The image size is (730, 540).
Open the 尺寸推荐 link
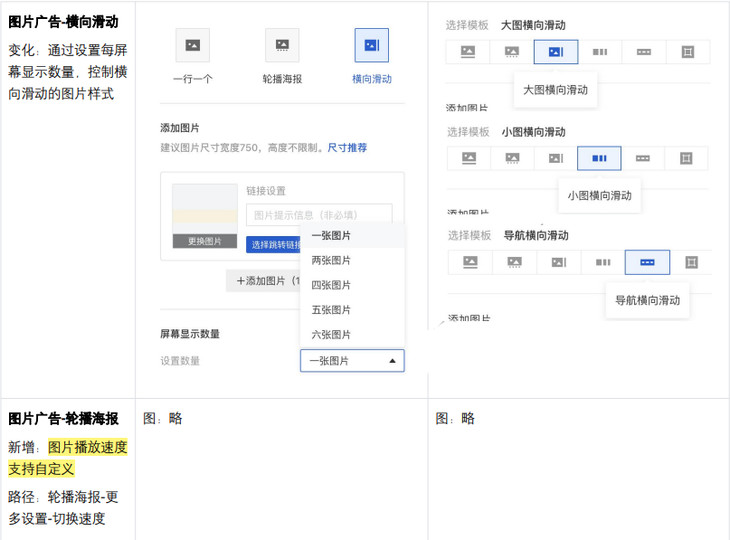click(347, 148)
